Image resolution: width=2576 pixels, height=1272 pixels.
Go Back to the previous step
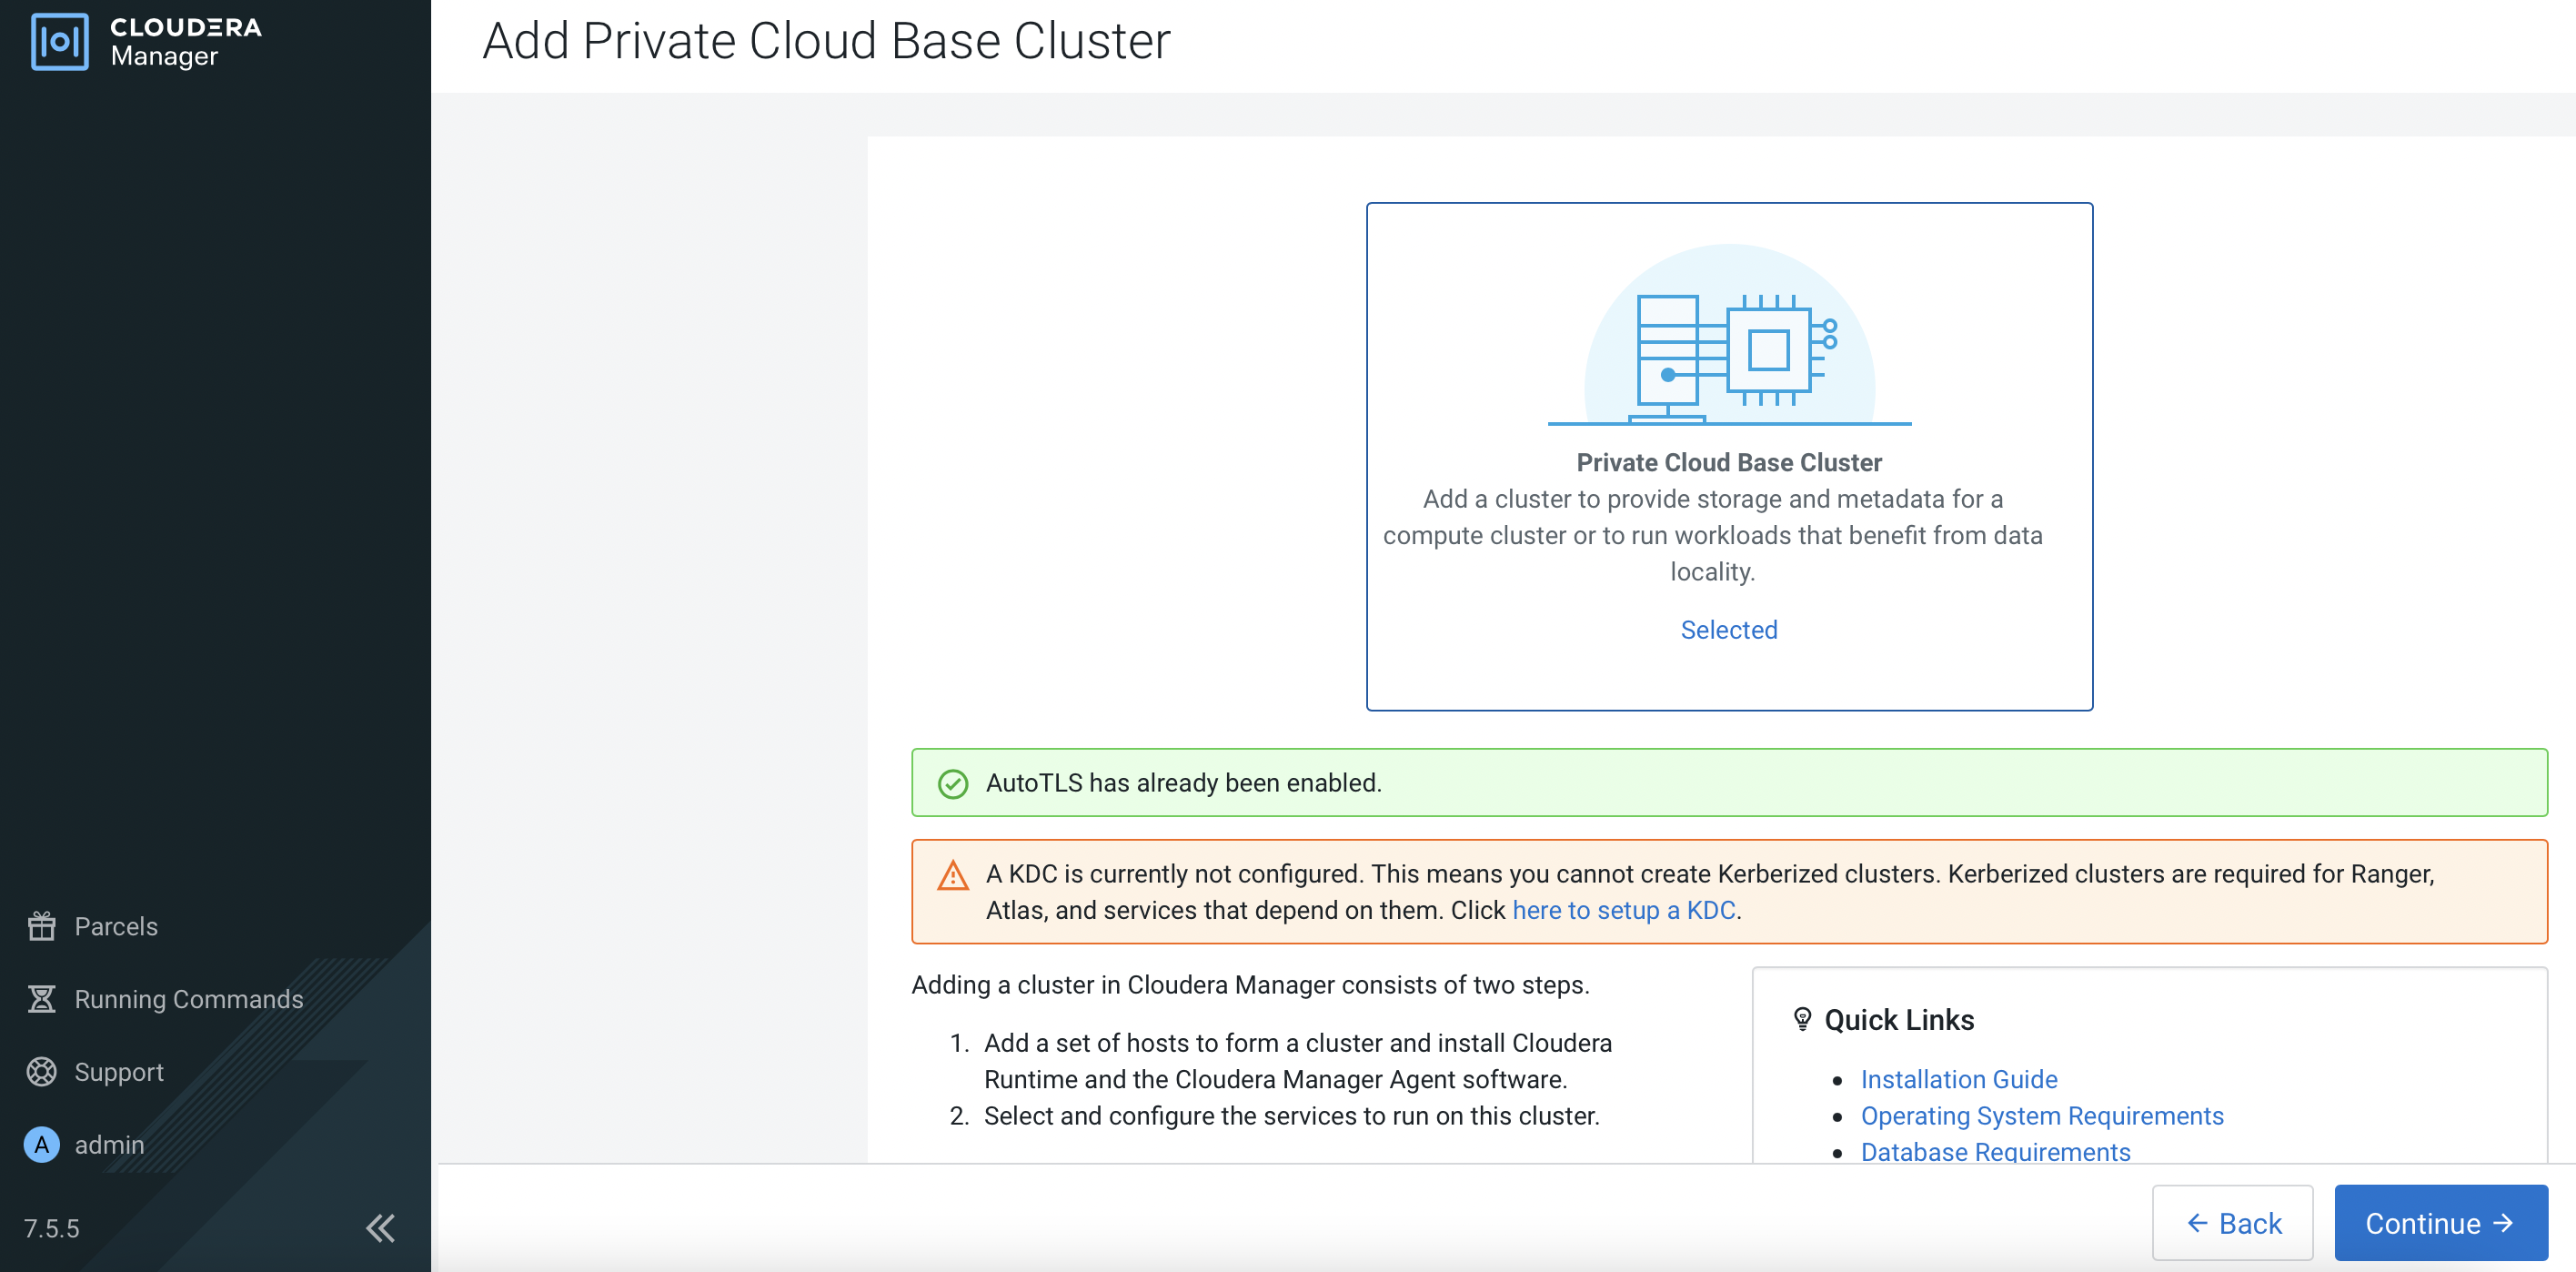tap(2232, 1222)
